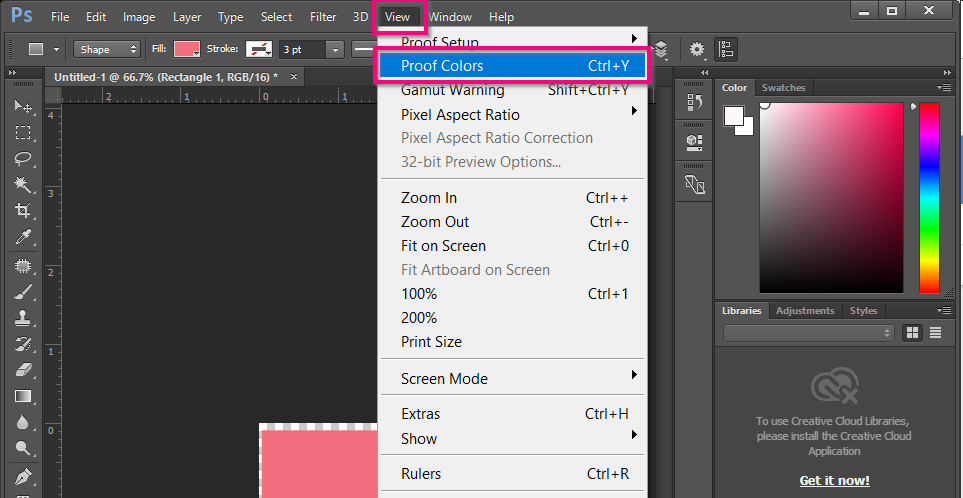Choose Zoom In menu item
The image size is (963, 498).
(x=513, y=198)
